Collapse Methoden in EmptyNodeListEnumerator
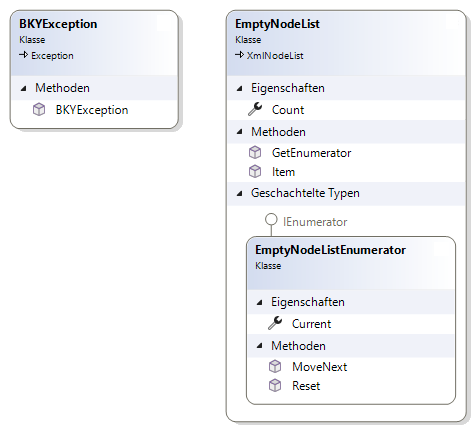 tap(259, 346)
